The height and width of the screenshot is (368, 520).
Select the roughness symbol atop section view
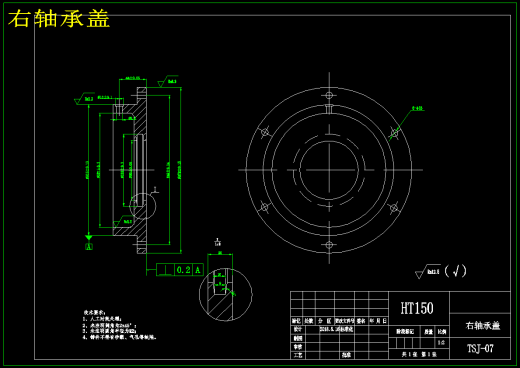click(168, 81)
